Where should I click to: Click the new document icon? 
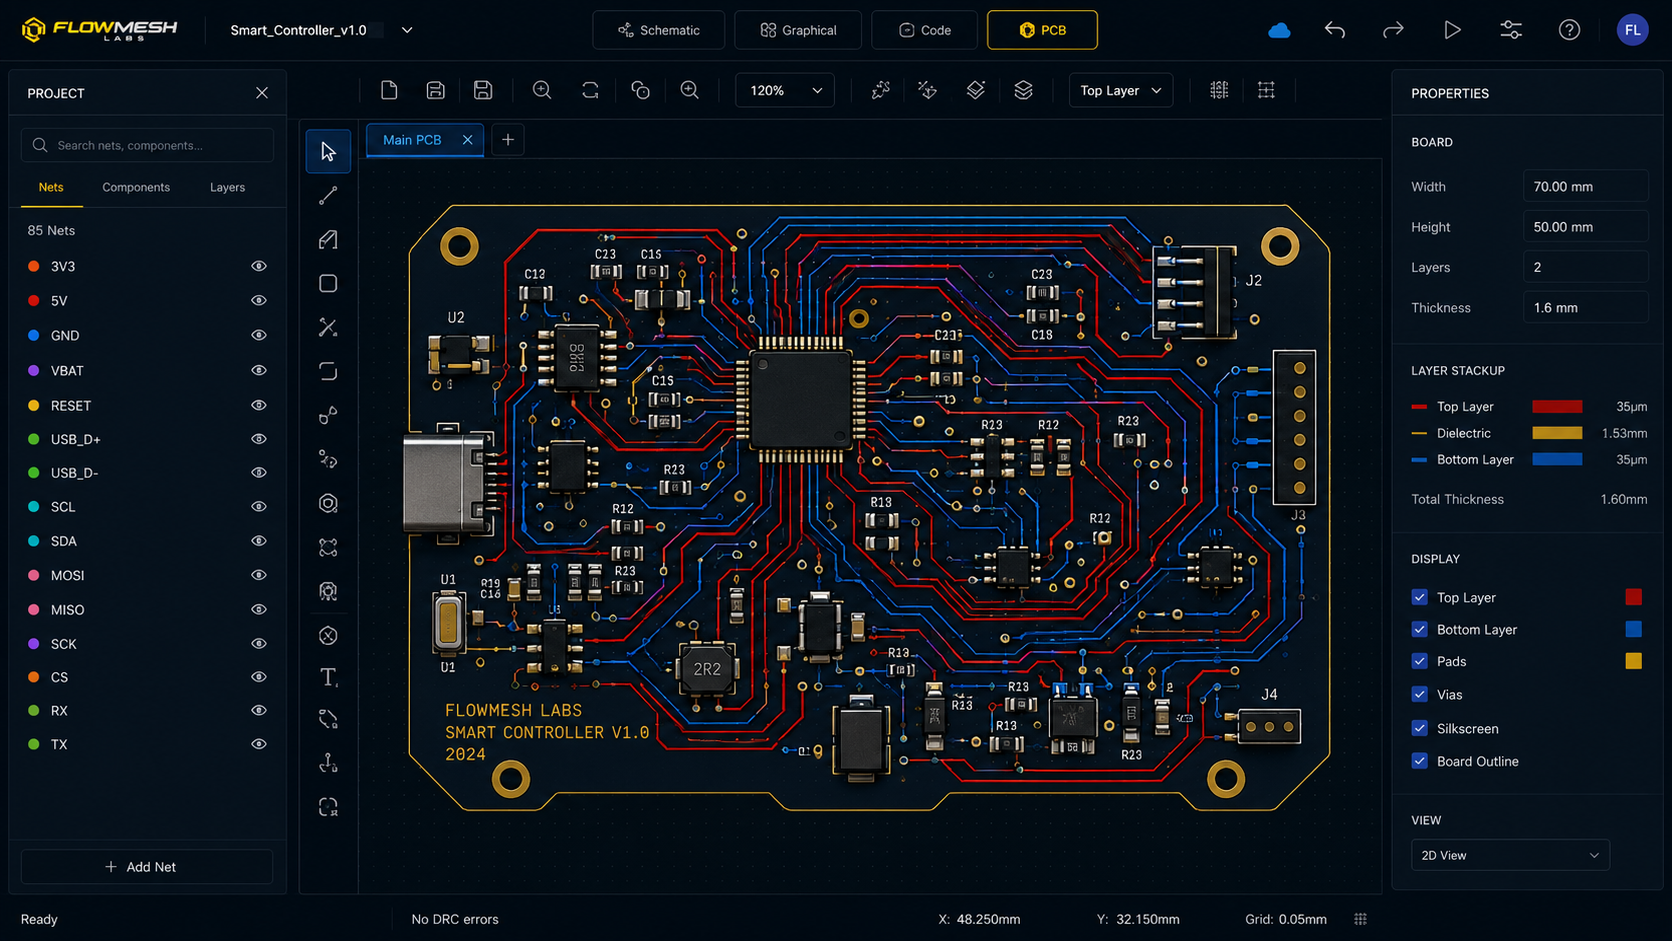389,90
